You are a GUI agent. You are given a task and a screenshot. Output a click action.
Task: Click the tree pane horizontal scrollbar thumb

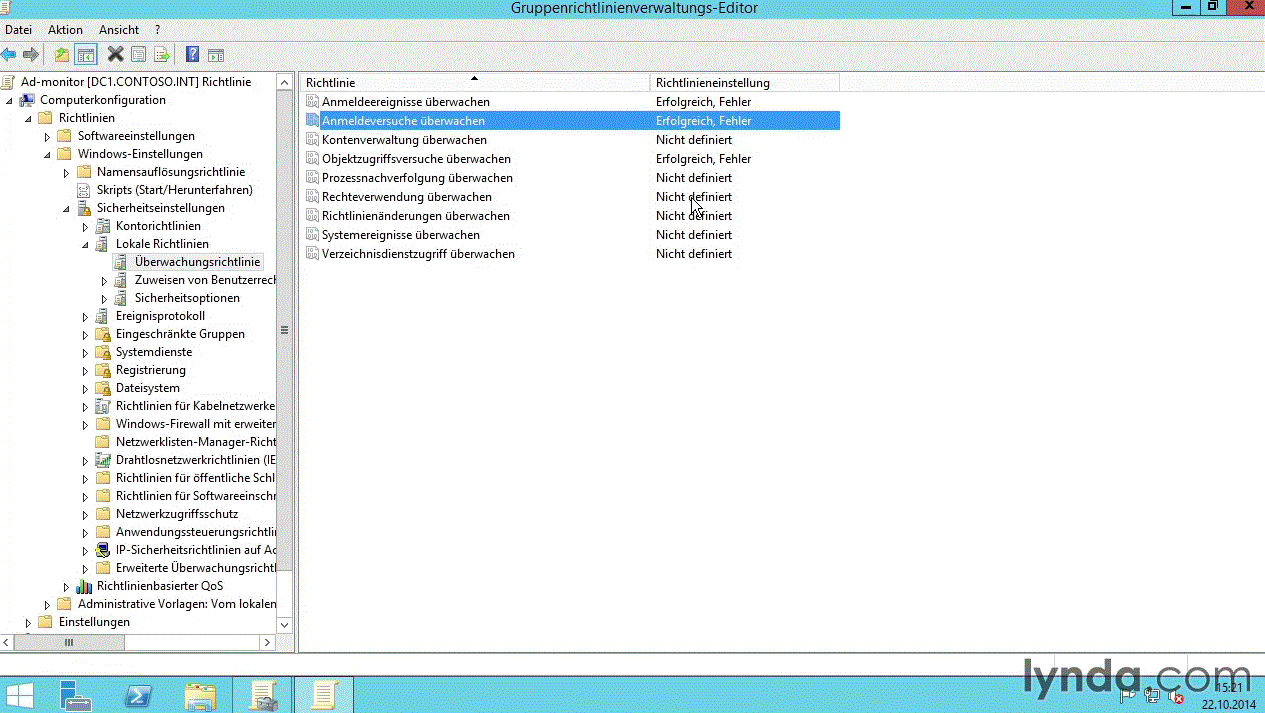[68, 642]
